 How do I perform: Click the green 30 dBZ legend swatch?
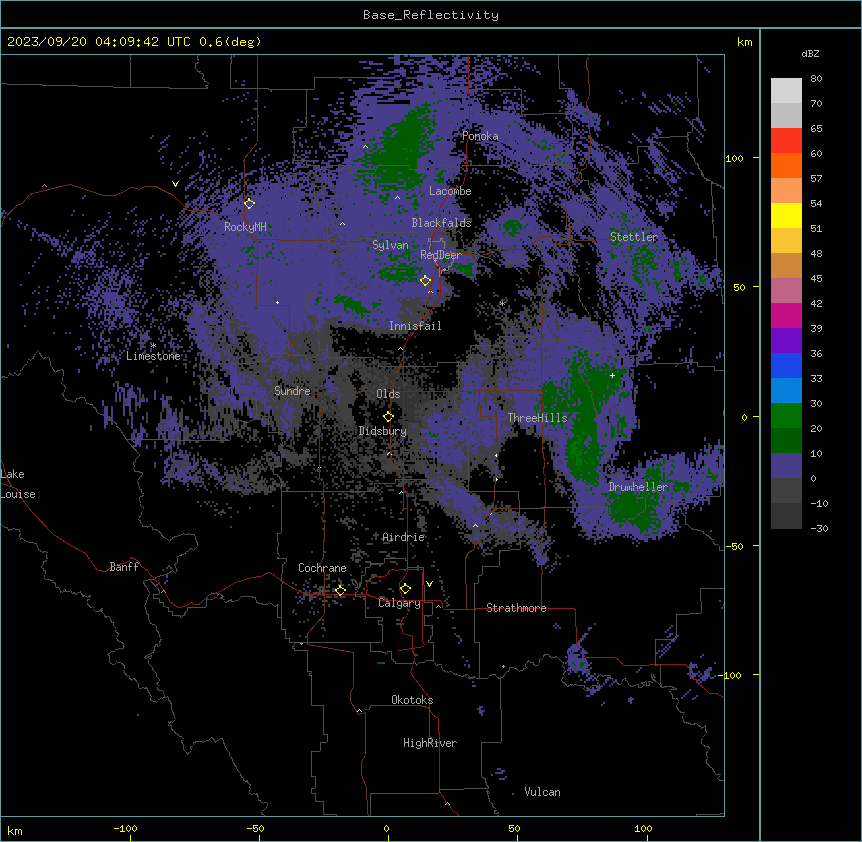tap(786, 416)
